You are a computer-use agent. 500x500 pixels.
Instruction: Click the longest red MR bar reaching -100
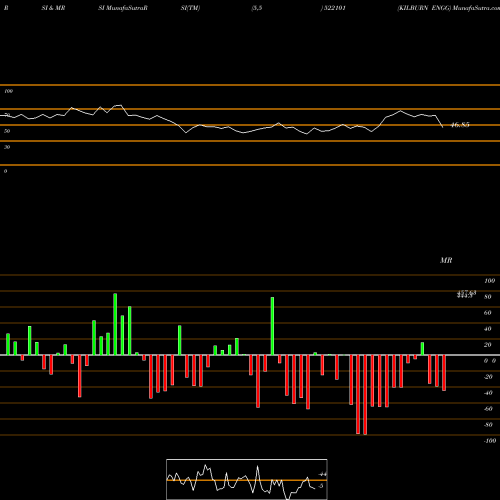365,395
